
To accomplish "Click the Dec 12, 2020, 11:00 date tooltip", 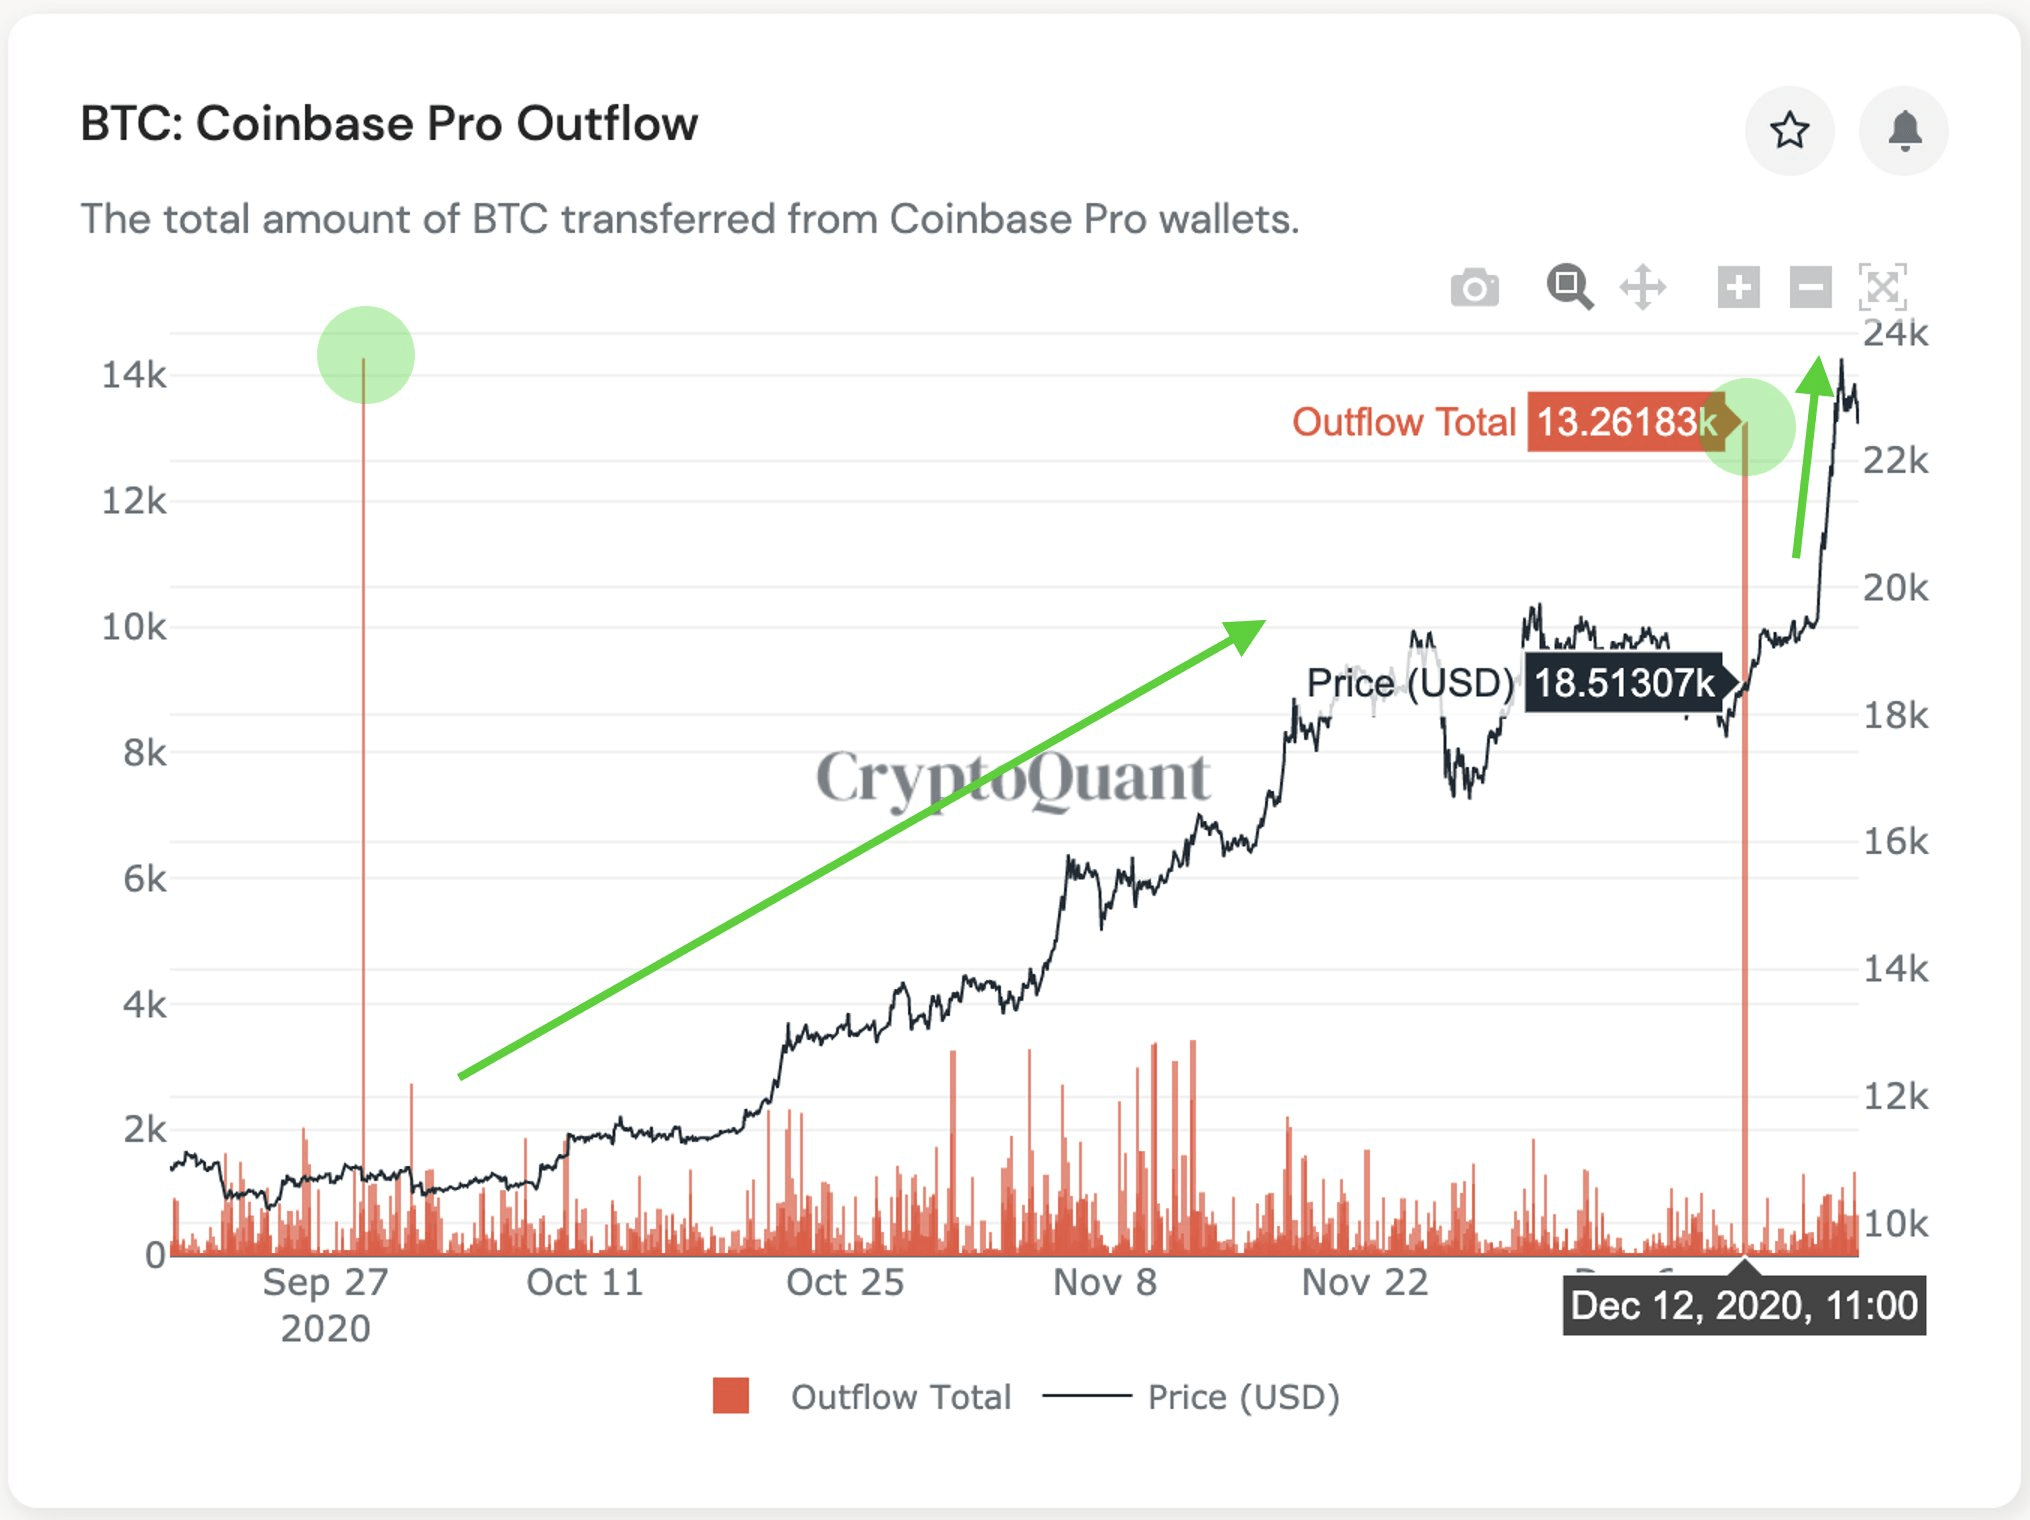I will point(1744,1305).
